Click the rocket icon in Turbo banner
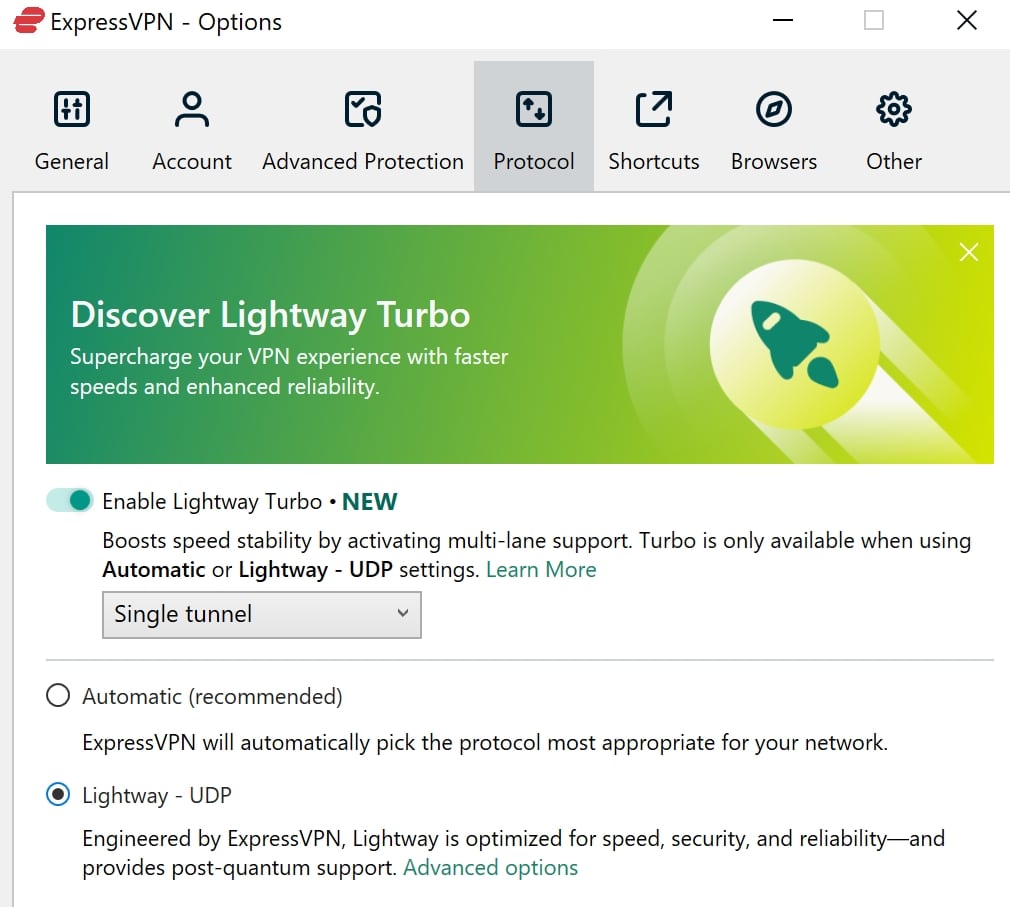The height and width of the screenshot is (907, 1010). coord(794,344)
